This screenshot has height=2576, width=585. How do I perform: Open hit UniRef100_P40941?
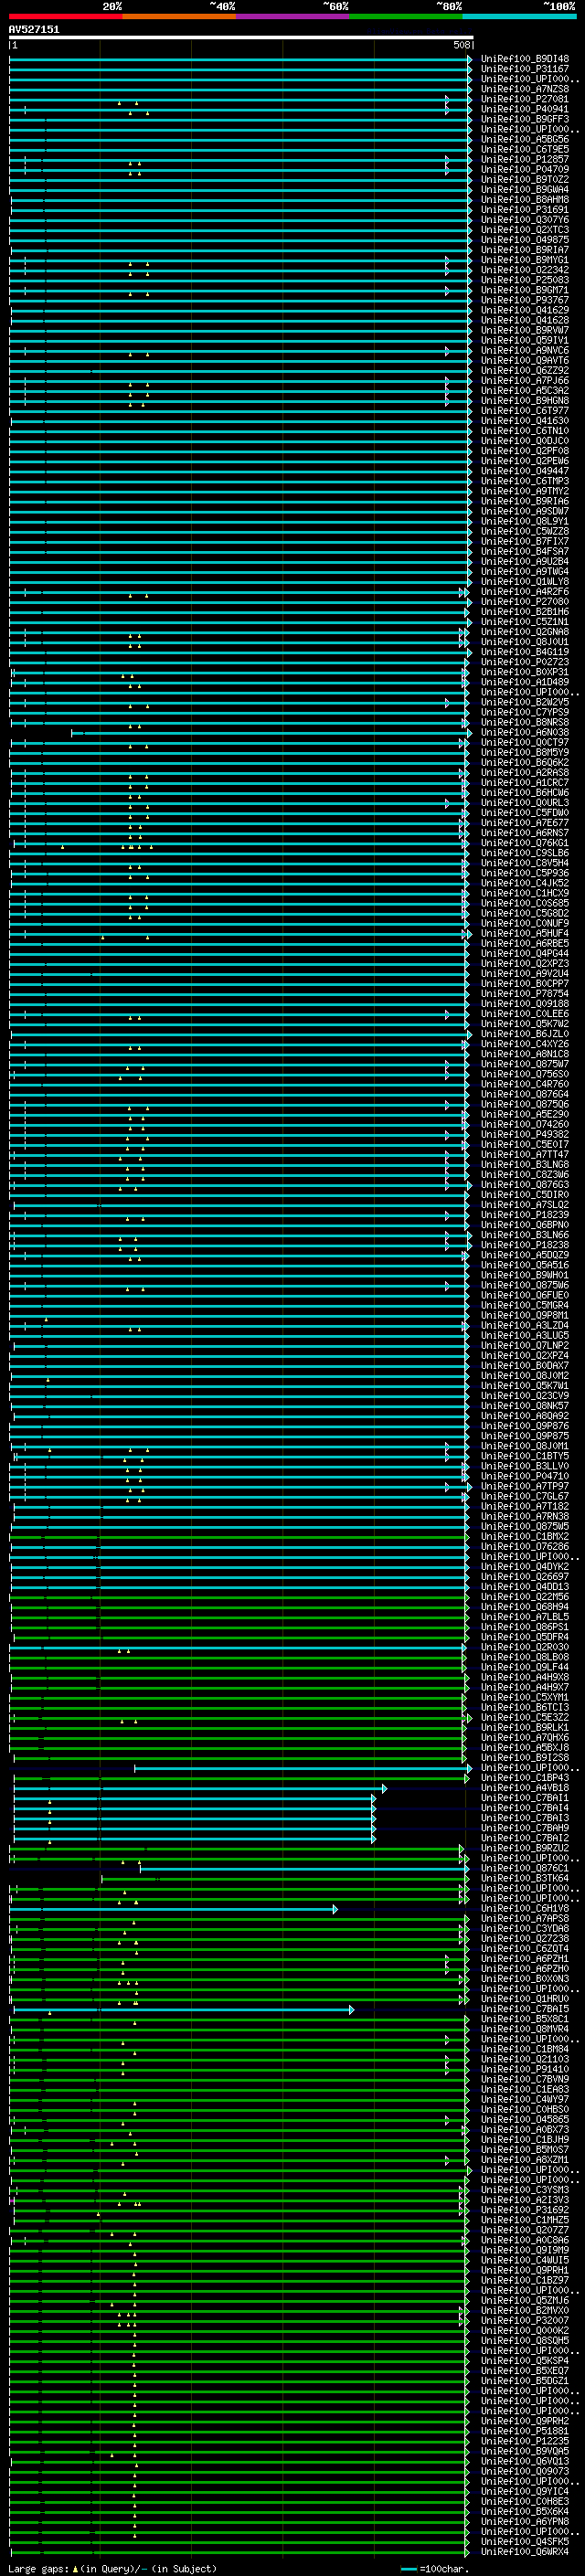point(525,109)
